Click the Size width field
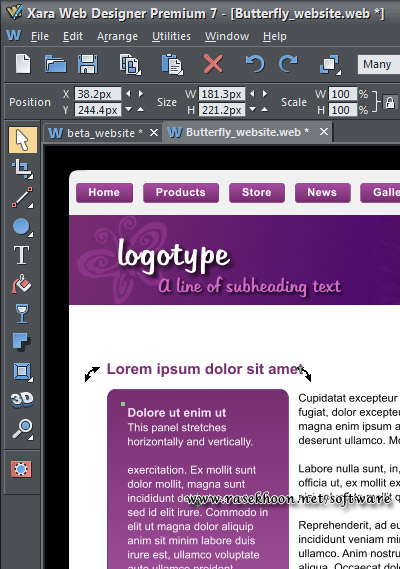 pos(221,94)
